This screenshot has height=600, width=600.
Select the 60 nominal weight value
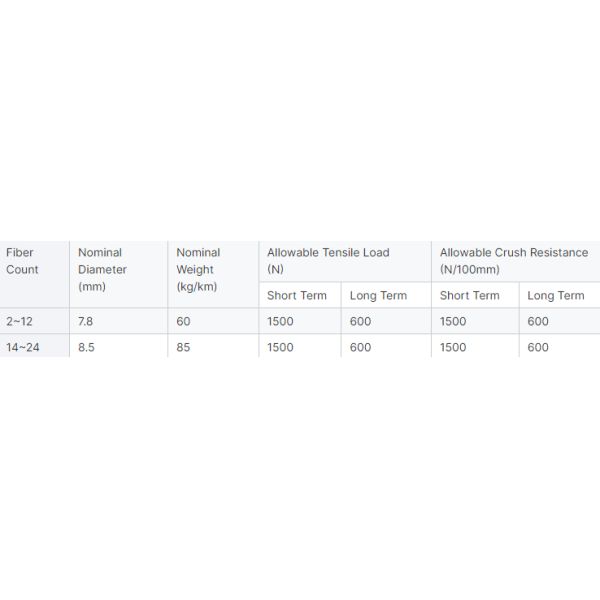183,322
